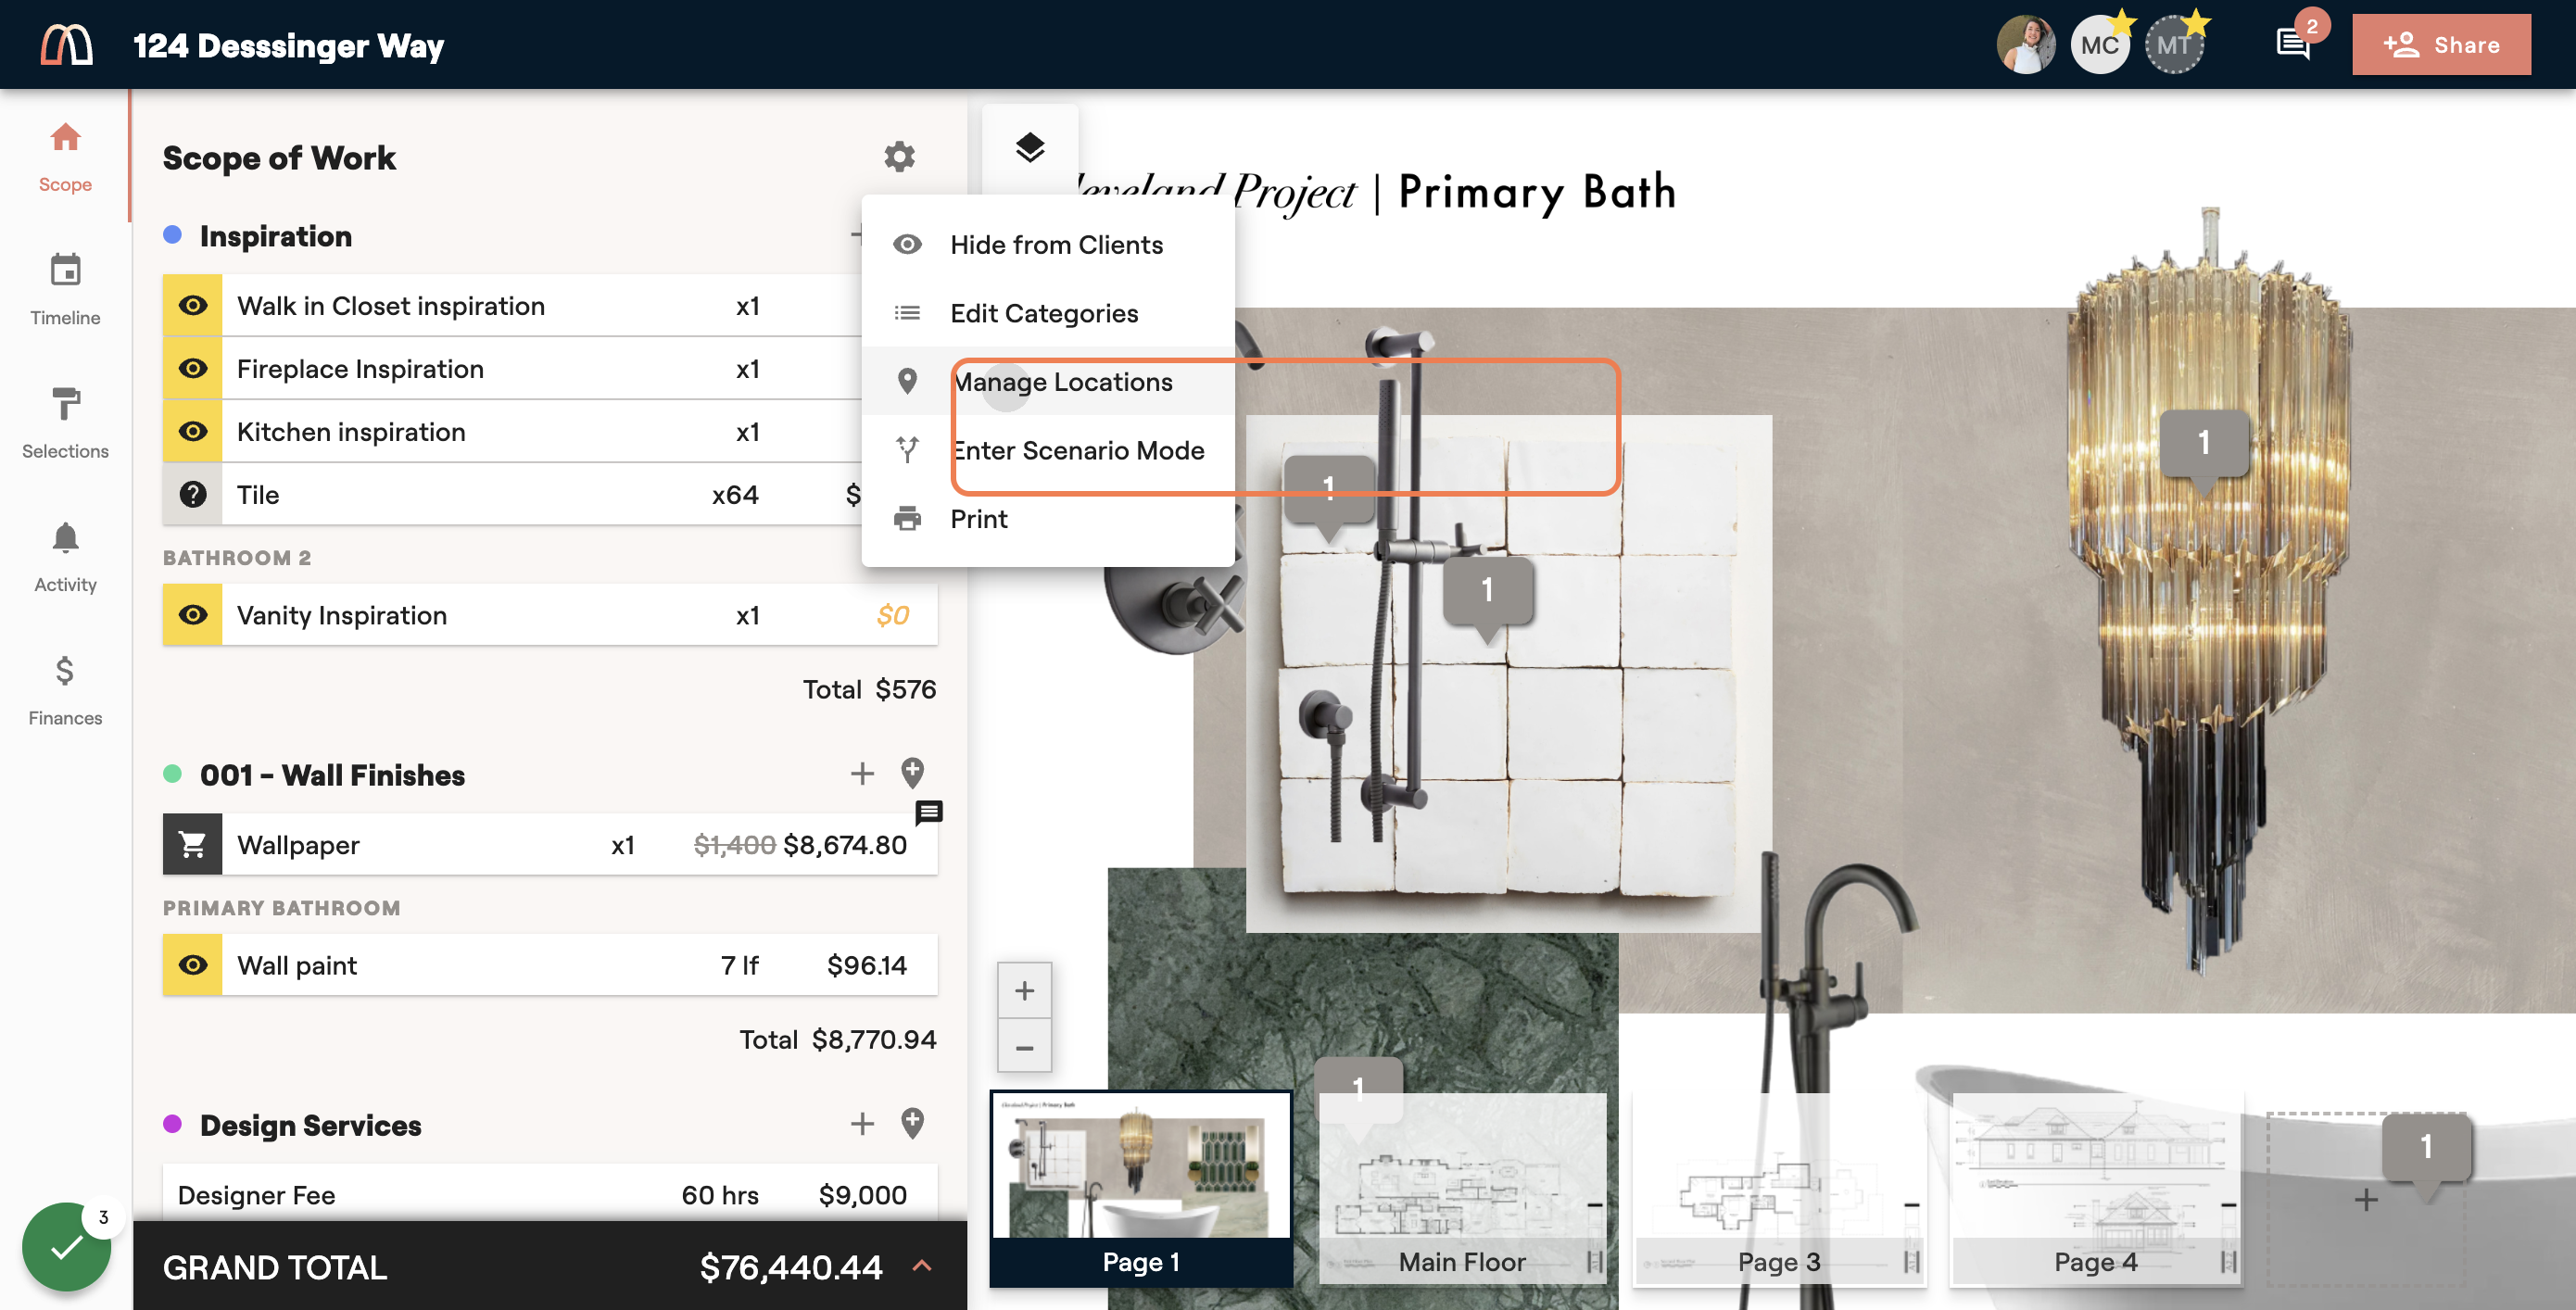Go to Selections paint roller section
This screenshot has height=1310, width=2576.
[65, 423]
